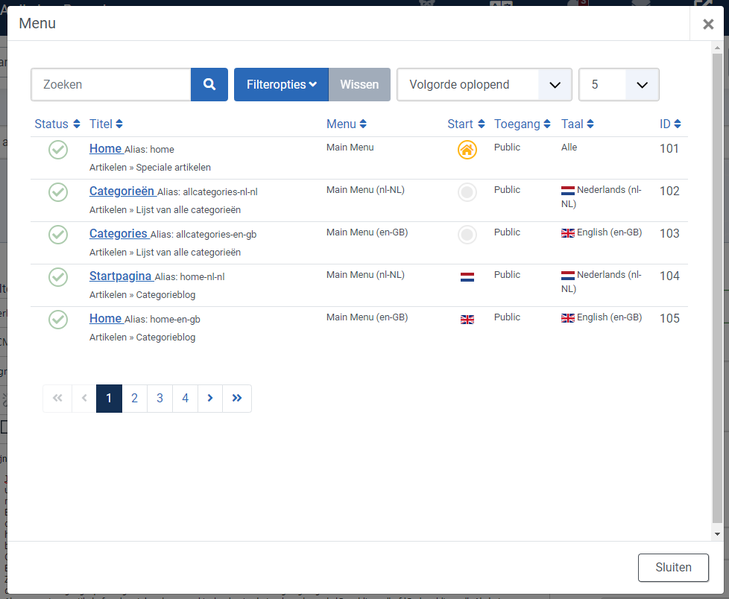Image resolution: width=729 pixels, height=599 pixels.
Task: Click UK flag start icon for ID 105
Action: pos(467,319)
